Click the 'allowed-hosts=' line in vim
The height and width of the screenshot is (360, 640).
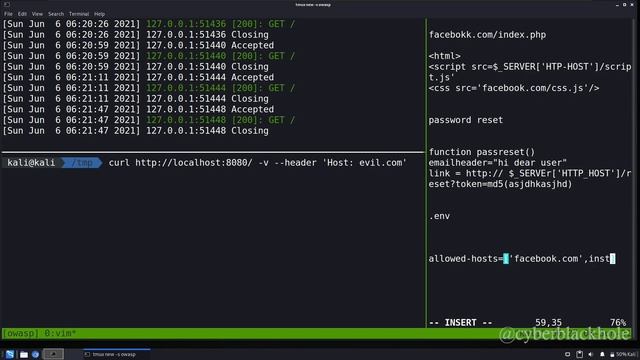click(x=522, y=259)
